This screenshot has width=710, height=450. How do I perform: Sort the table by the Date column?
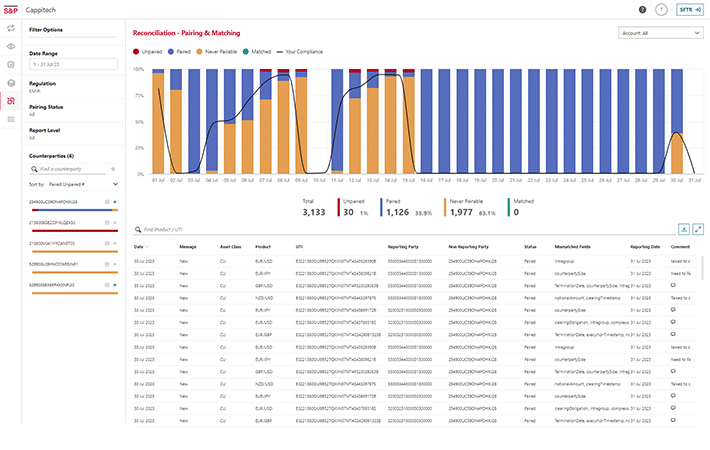(141, 247)
